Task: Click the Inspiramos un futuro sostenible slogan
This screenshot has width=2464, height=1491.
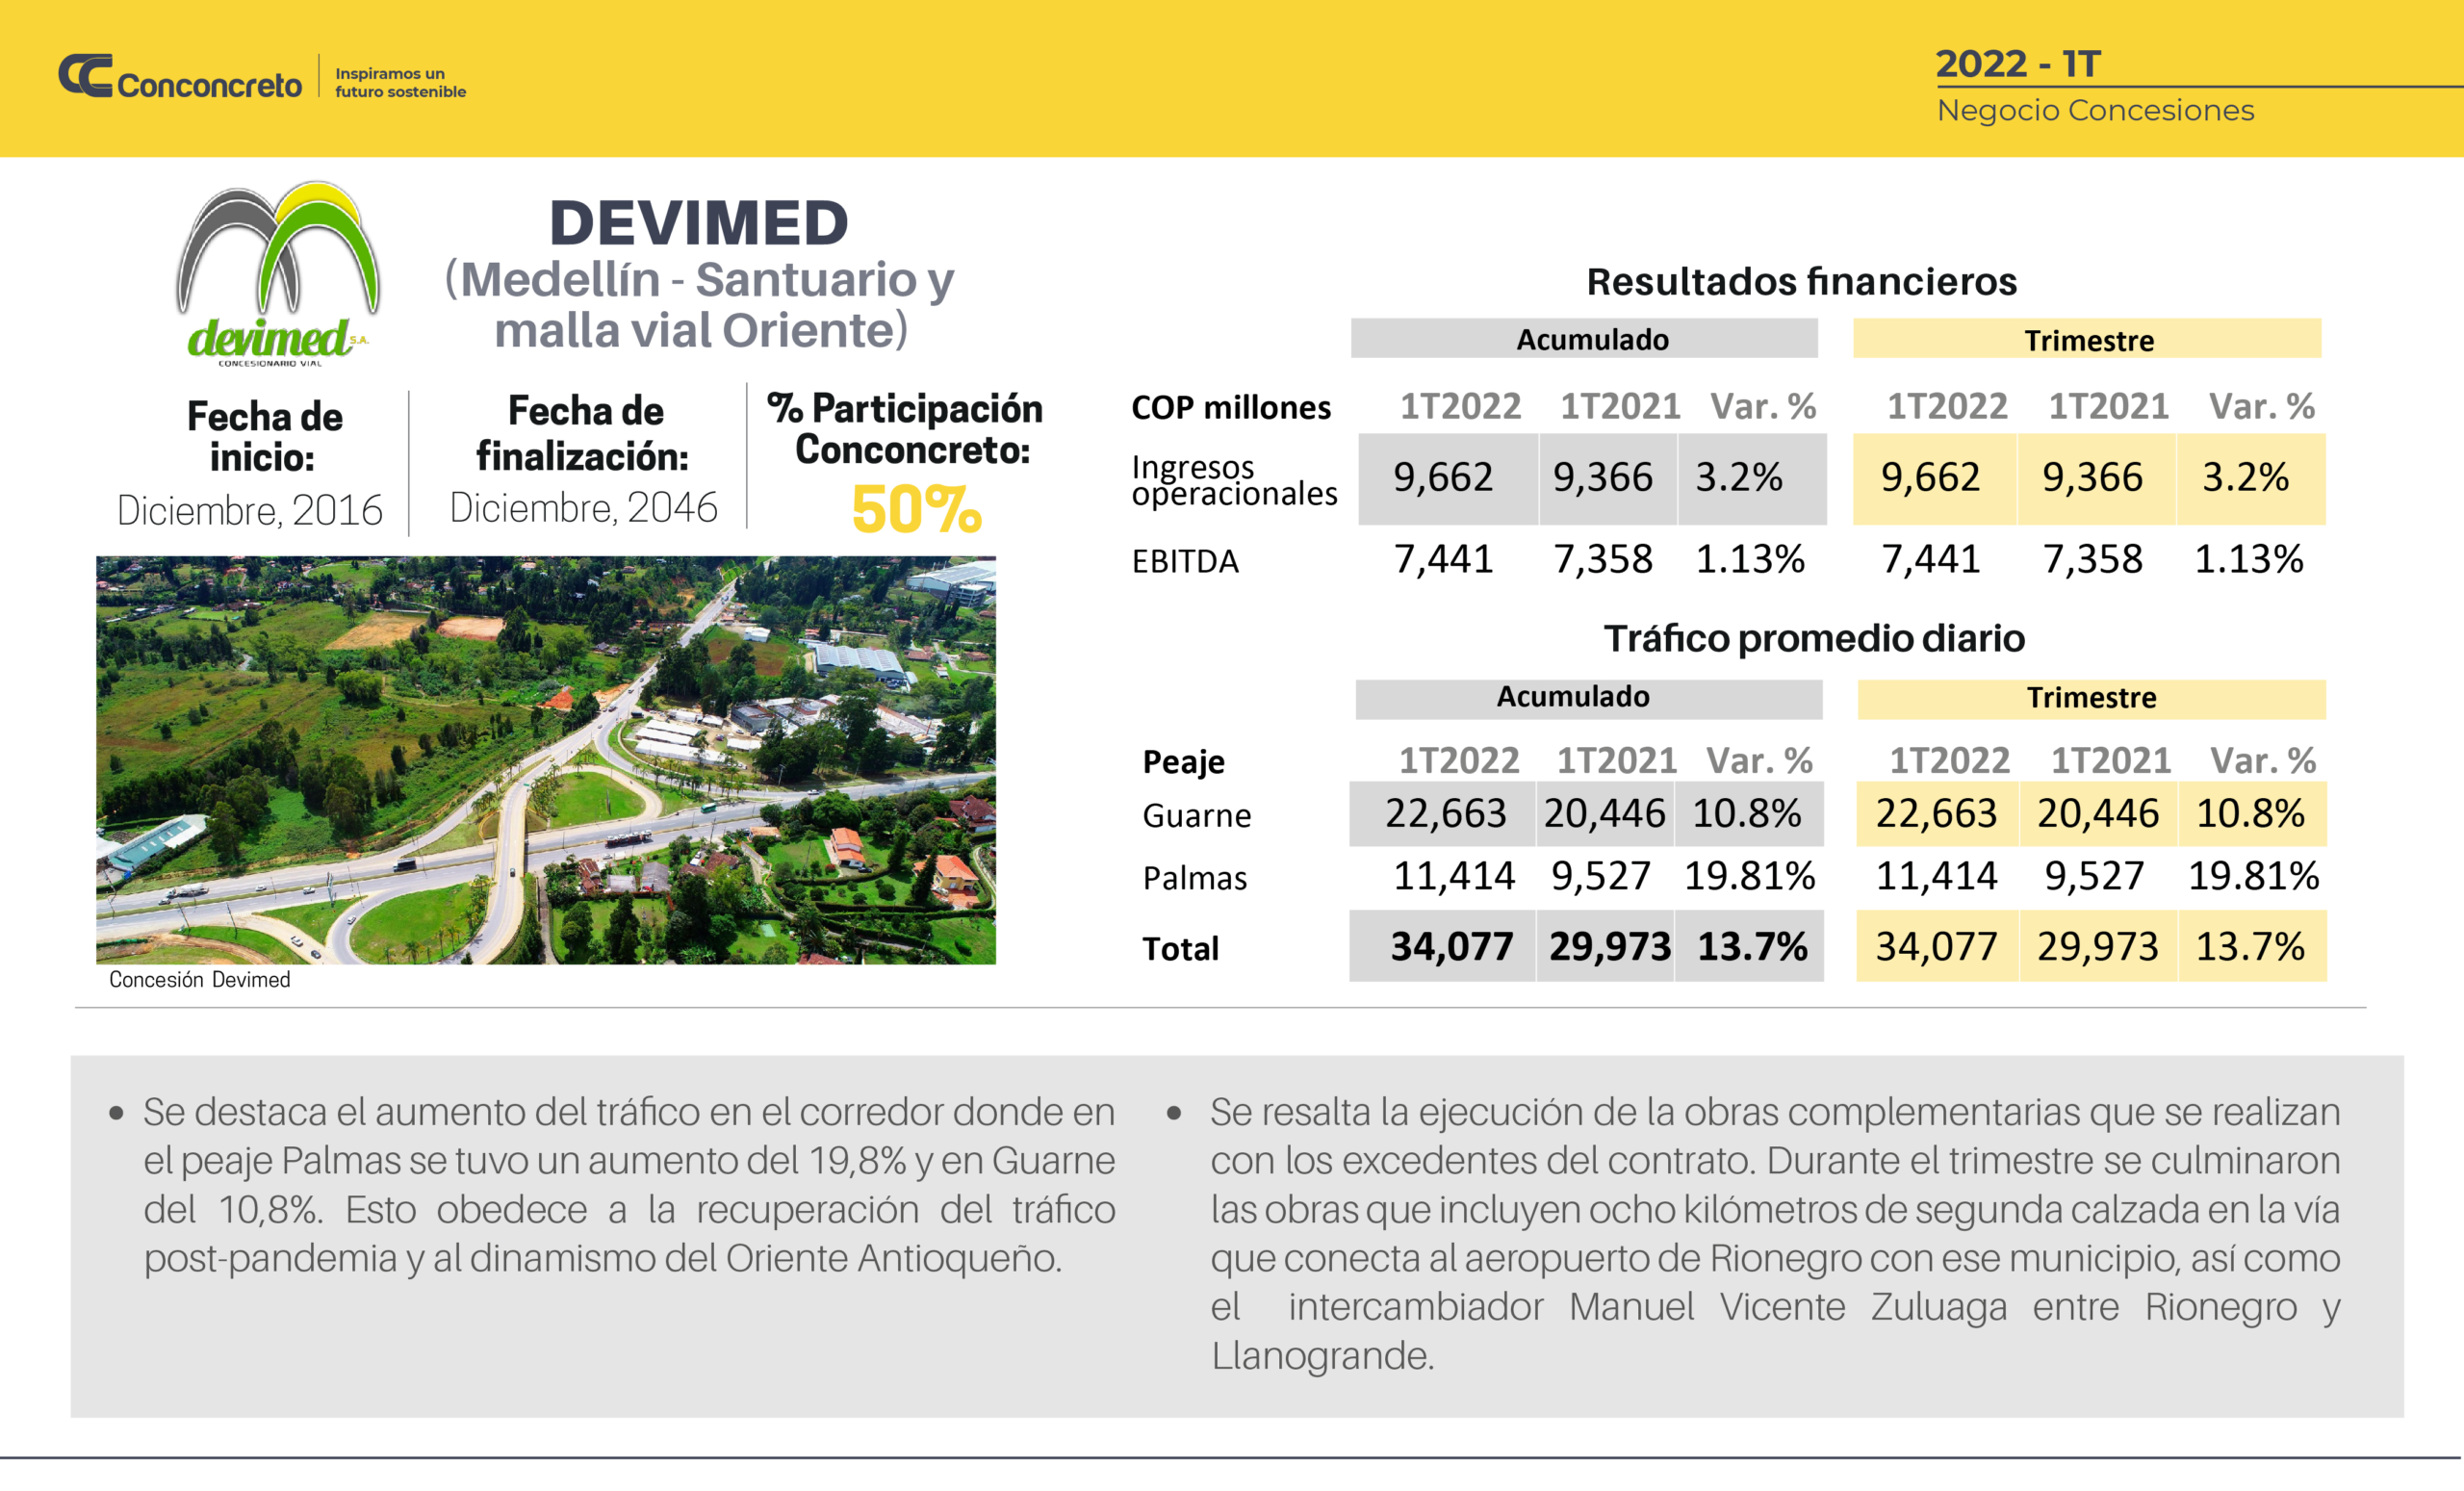Action: coord(399,83)
